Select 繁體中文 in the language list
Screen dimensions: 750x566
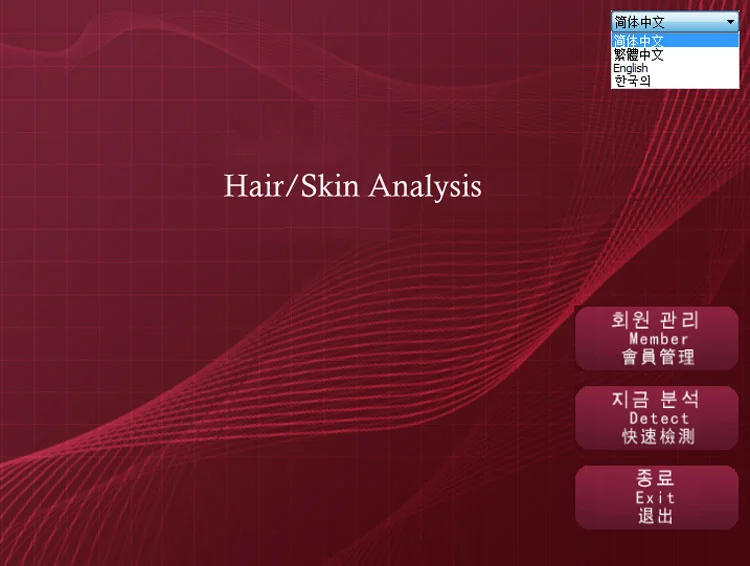(675, 54)
